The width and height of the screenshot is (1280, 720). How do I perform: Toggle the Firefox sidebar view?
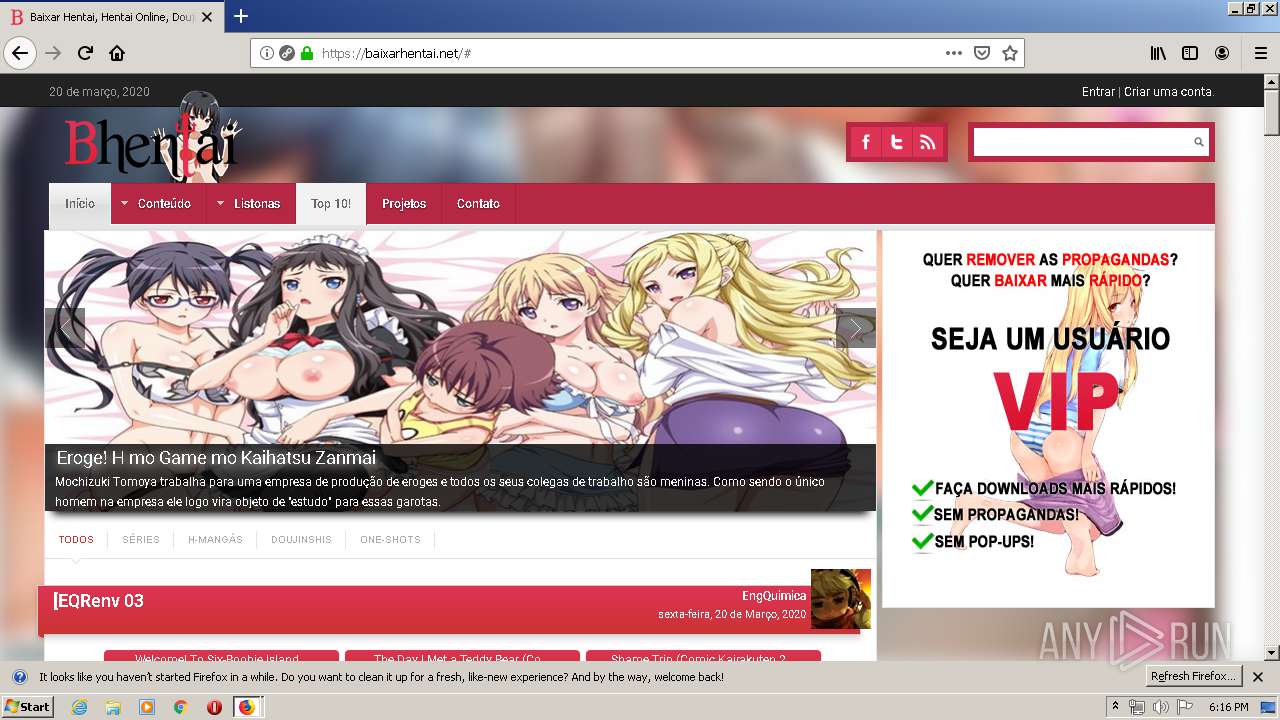1190,53
